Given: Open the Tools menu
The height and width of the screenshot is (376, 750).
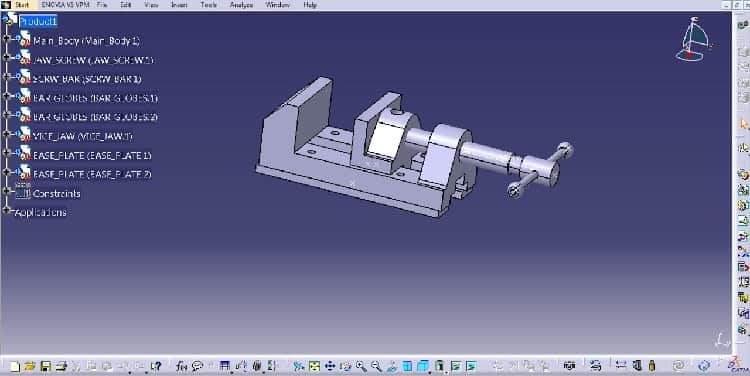Looking at the screenshot, I should pyautogui.click(x=209, y=5).
